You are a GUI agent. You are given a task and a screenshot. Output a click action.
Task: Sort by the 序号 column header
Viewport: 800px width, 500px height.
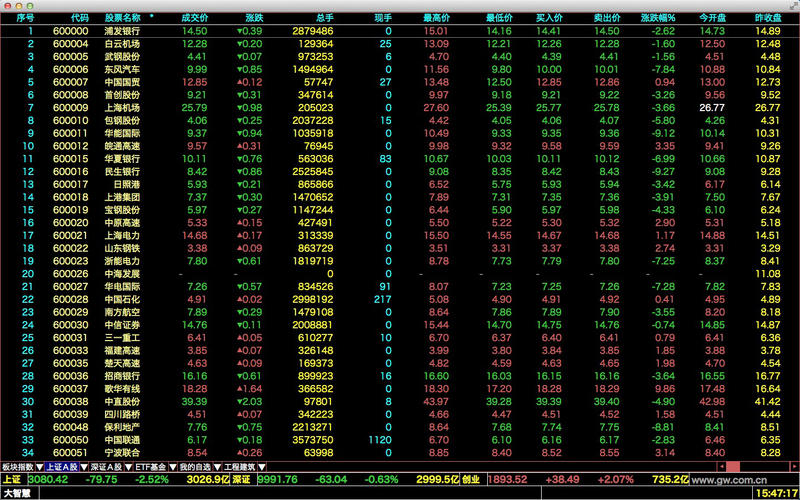point(26,18)
